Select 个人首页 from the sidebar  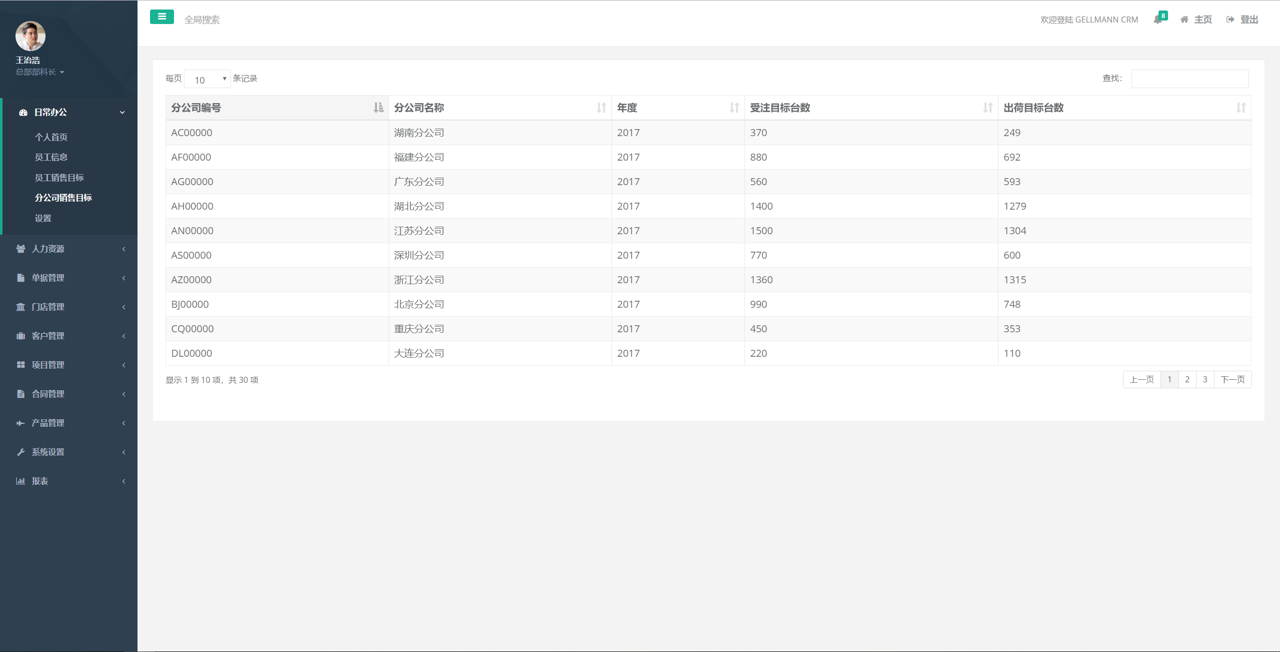[51, 137]
